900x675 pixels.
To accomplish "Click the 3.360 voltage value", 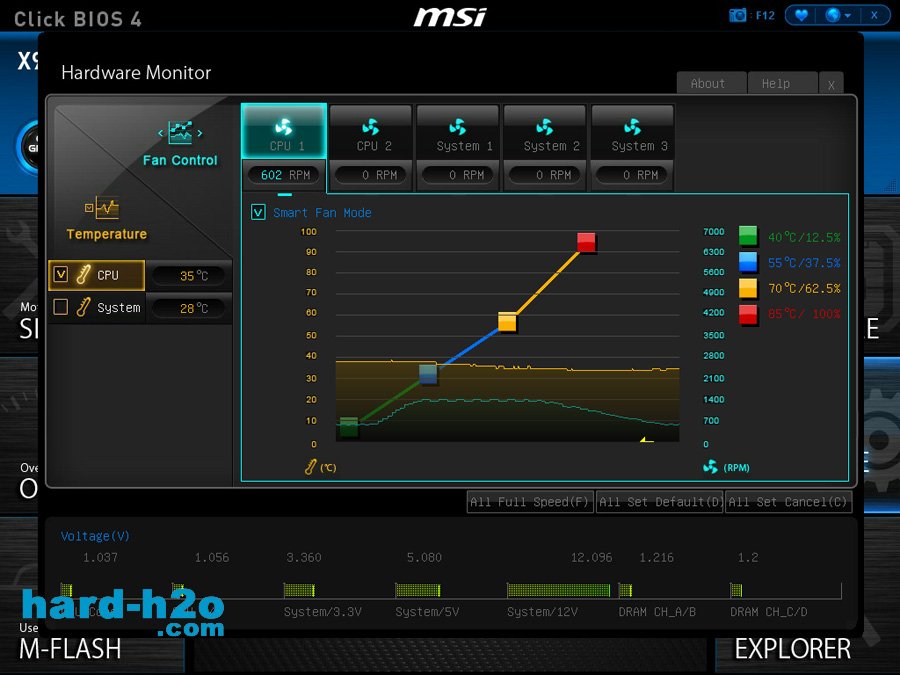I will click(x=304, y=558).
